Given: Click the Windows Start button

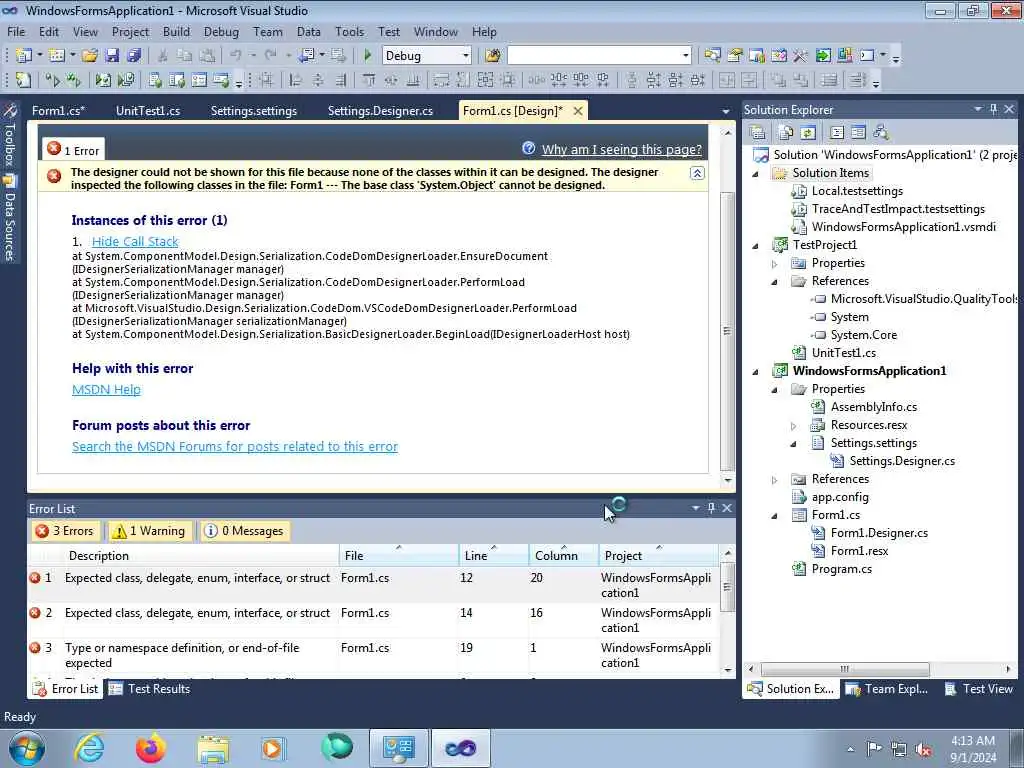Looking at the screenshot, I should click(x=26, y=748).
